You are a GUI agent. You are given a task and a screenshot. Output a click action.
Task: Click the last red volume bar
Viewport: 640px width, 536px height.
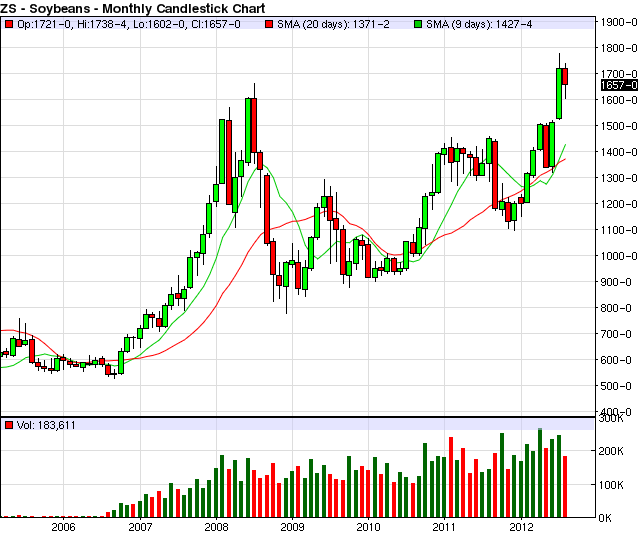(565, 487)
